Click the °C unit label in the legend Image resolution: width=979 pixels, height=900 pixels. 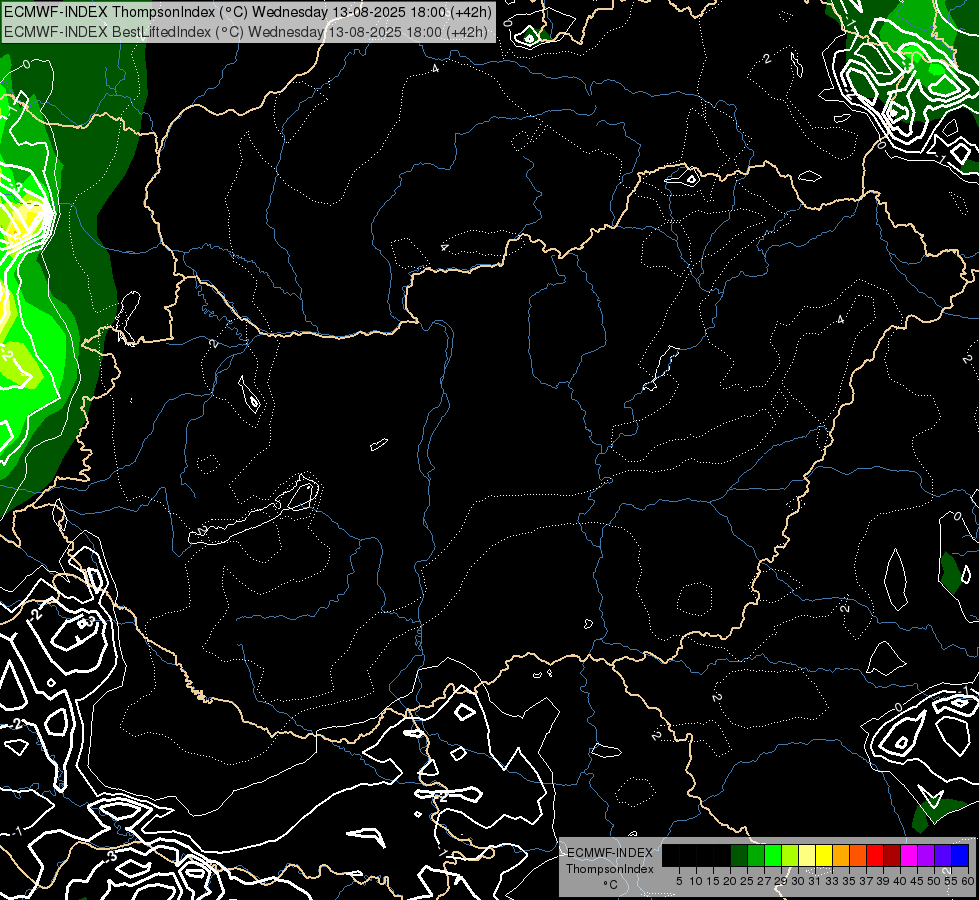[x=611, y=885]
